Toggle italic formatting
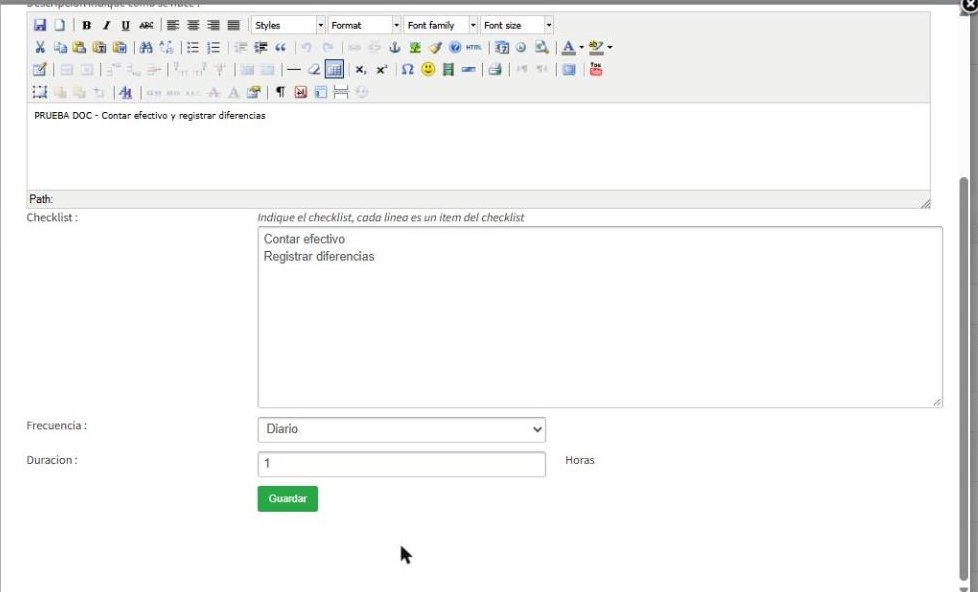The image size is (978, 592). click(x=106, y=26)
